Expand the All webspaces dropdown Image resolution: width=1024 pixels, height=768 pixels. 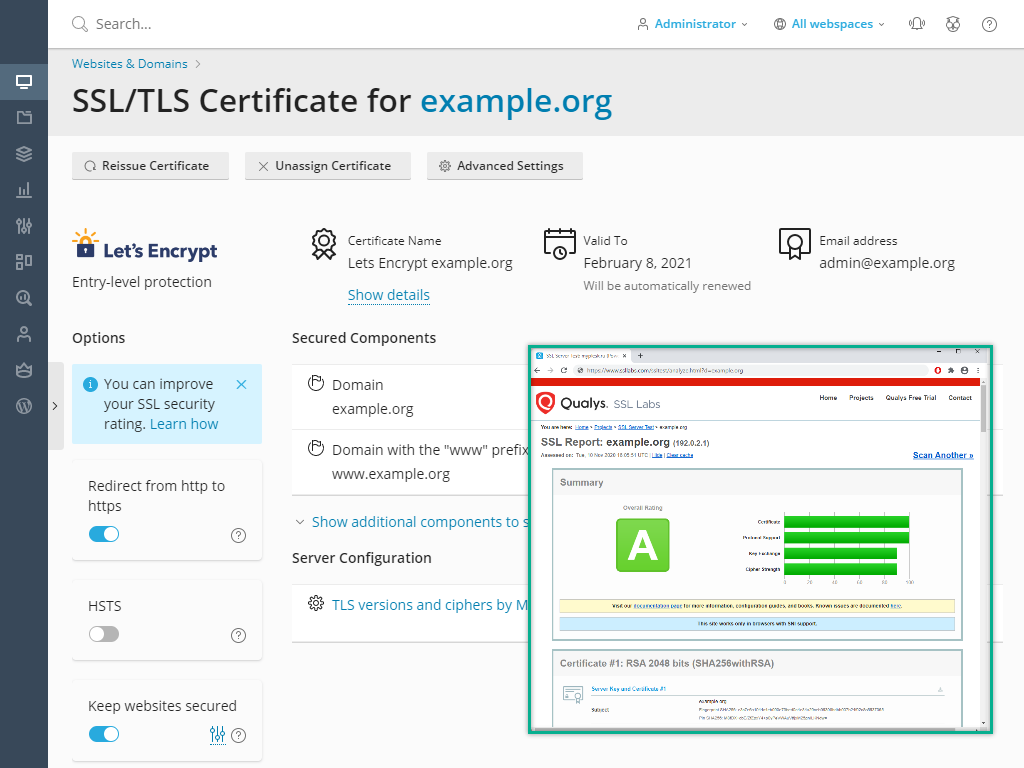point(829,24)
